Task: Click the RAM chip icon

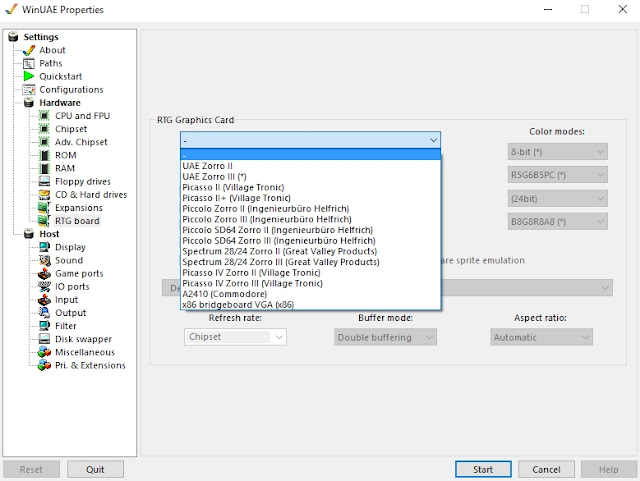Action: pos(44,168)
